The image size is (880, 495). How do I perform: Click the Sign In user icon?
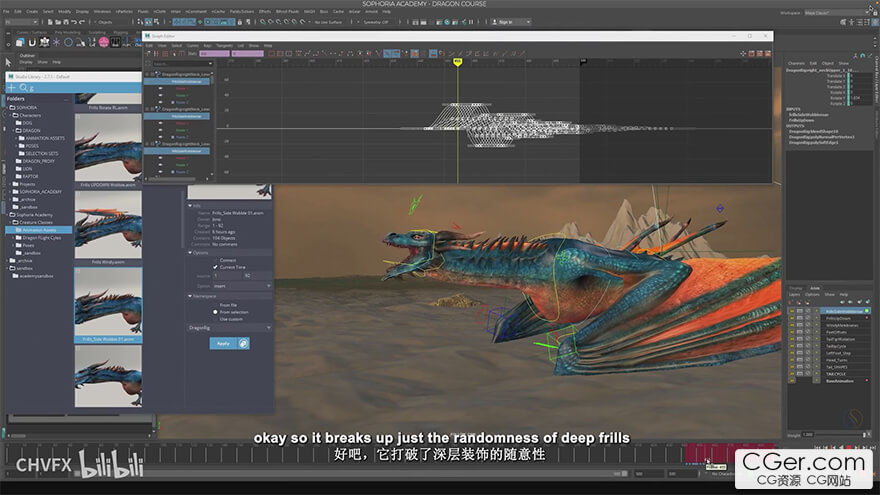pyautogui.click(x=494, y=22)
